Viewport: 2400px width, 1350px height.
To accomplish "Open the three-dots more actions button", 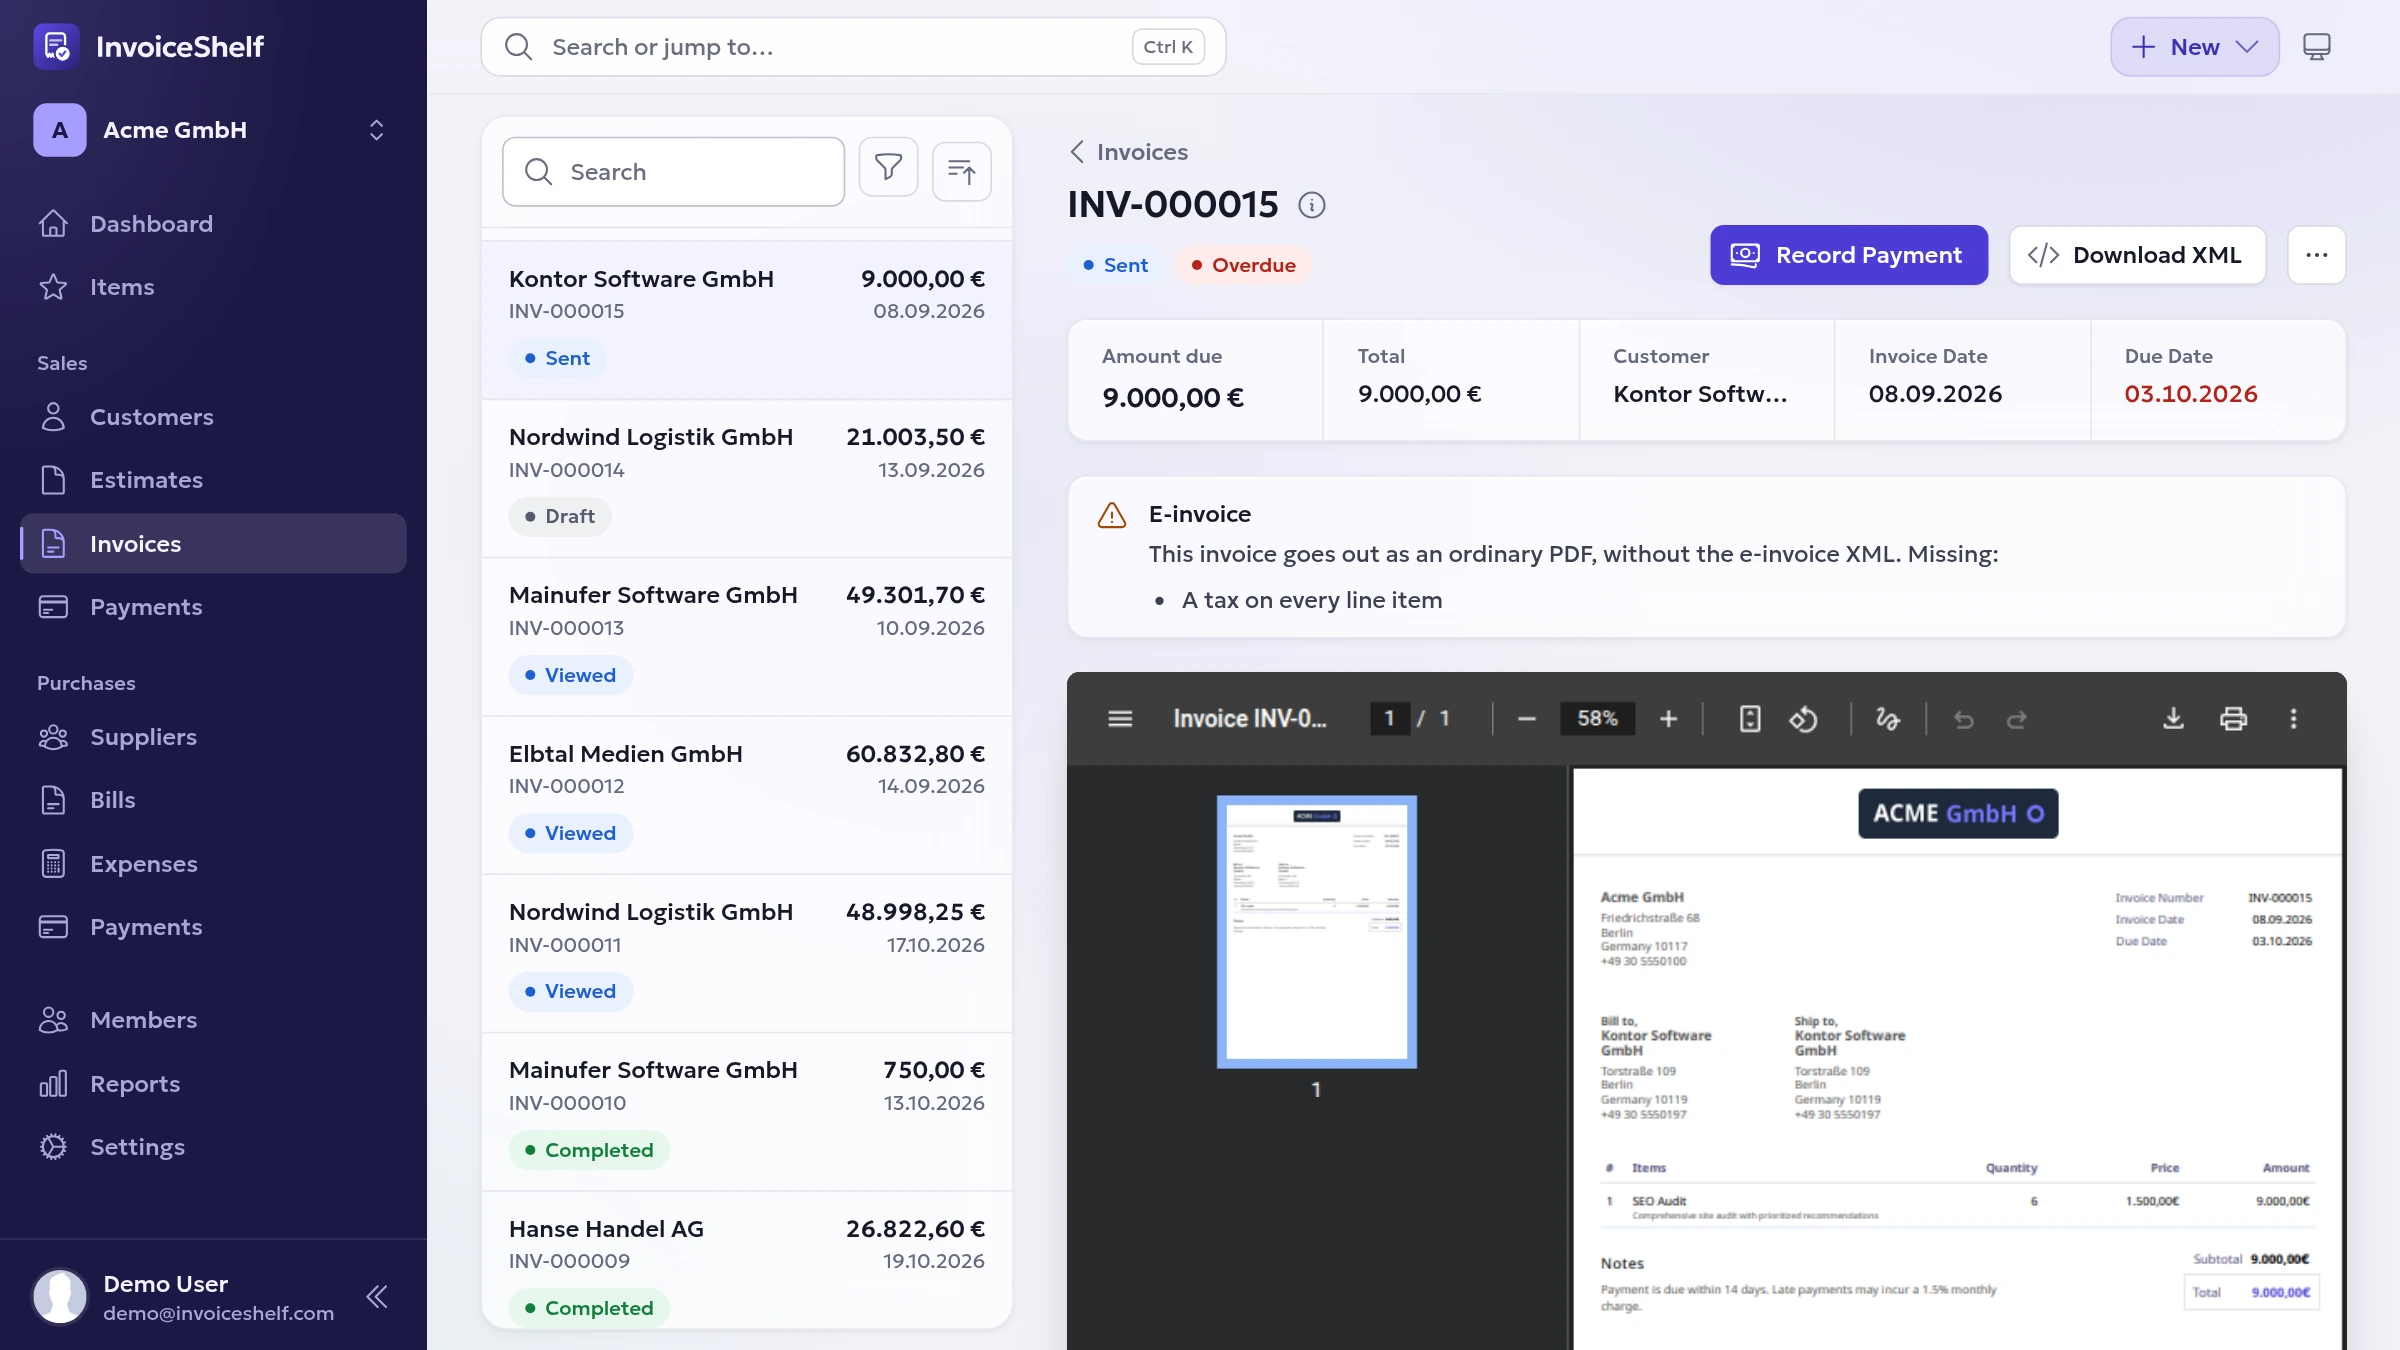I will (x=2316, y=255).
